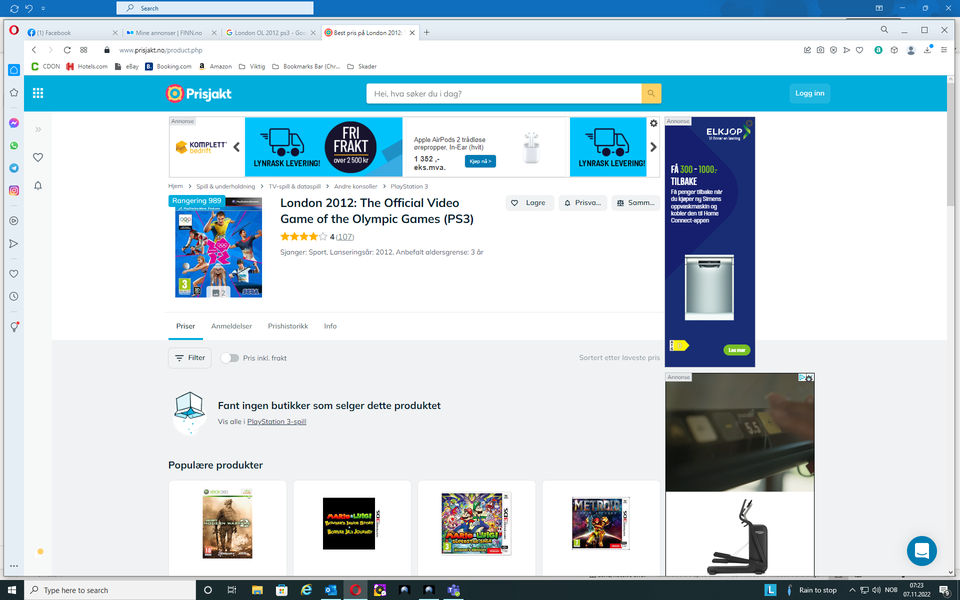
Task: Click Prisjakt search input field
Action: click(x=503, y=94)
